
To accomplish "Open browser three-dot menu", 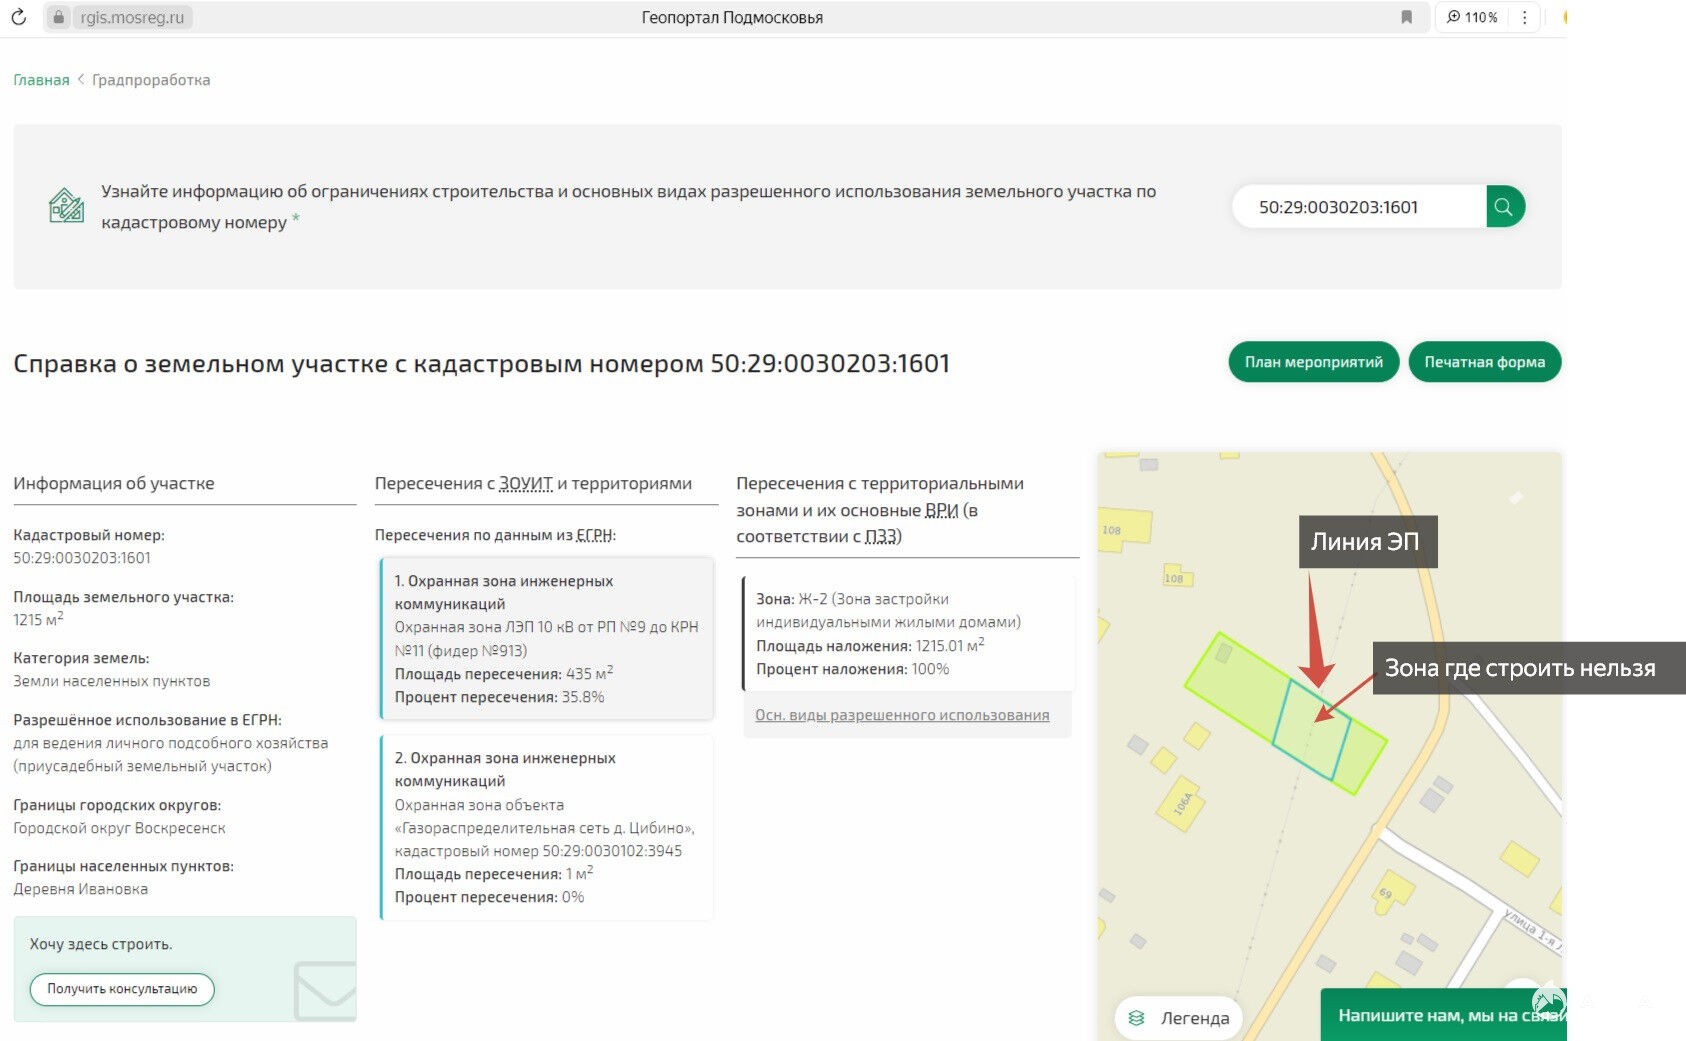I will 1524,17.
